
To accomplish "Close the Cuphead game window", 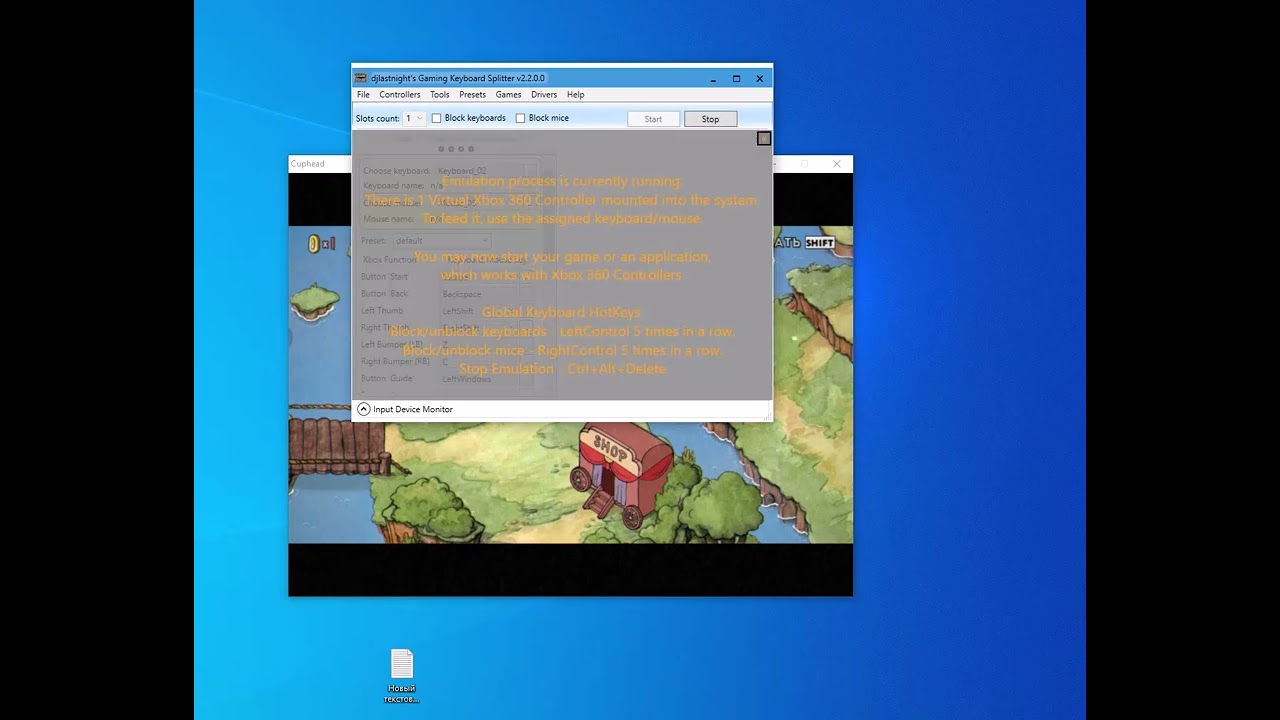I will click(837, 164).
